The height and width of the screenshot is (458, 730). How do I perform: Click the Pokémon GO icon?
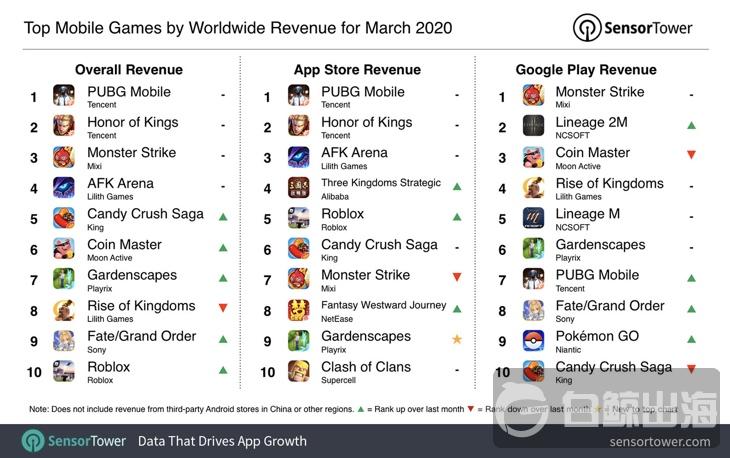[x=533, y=340]
